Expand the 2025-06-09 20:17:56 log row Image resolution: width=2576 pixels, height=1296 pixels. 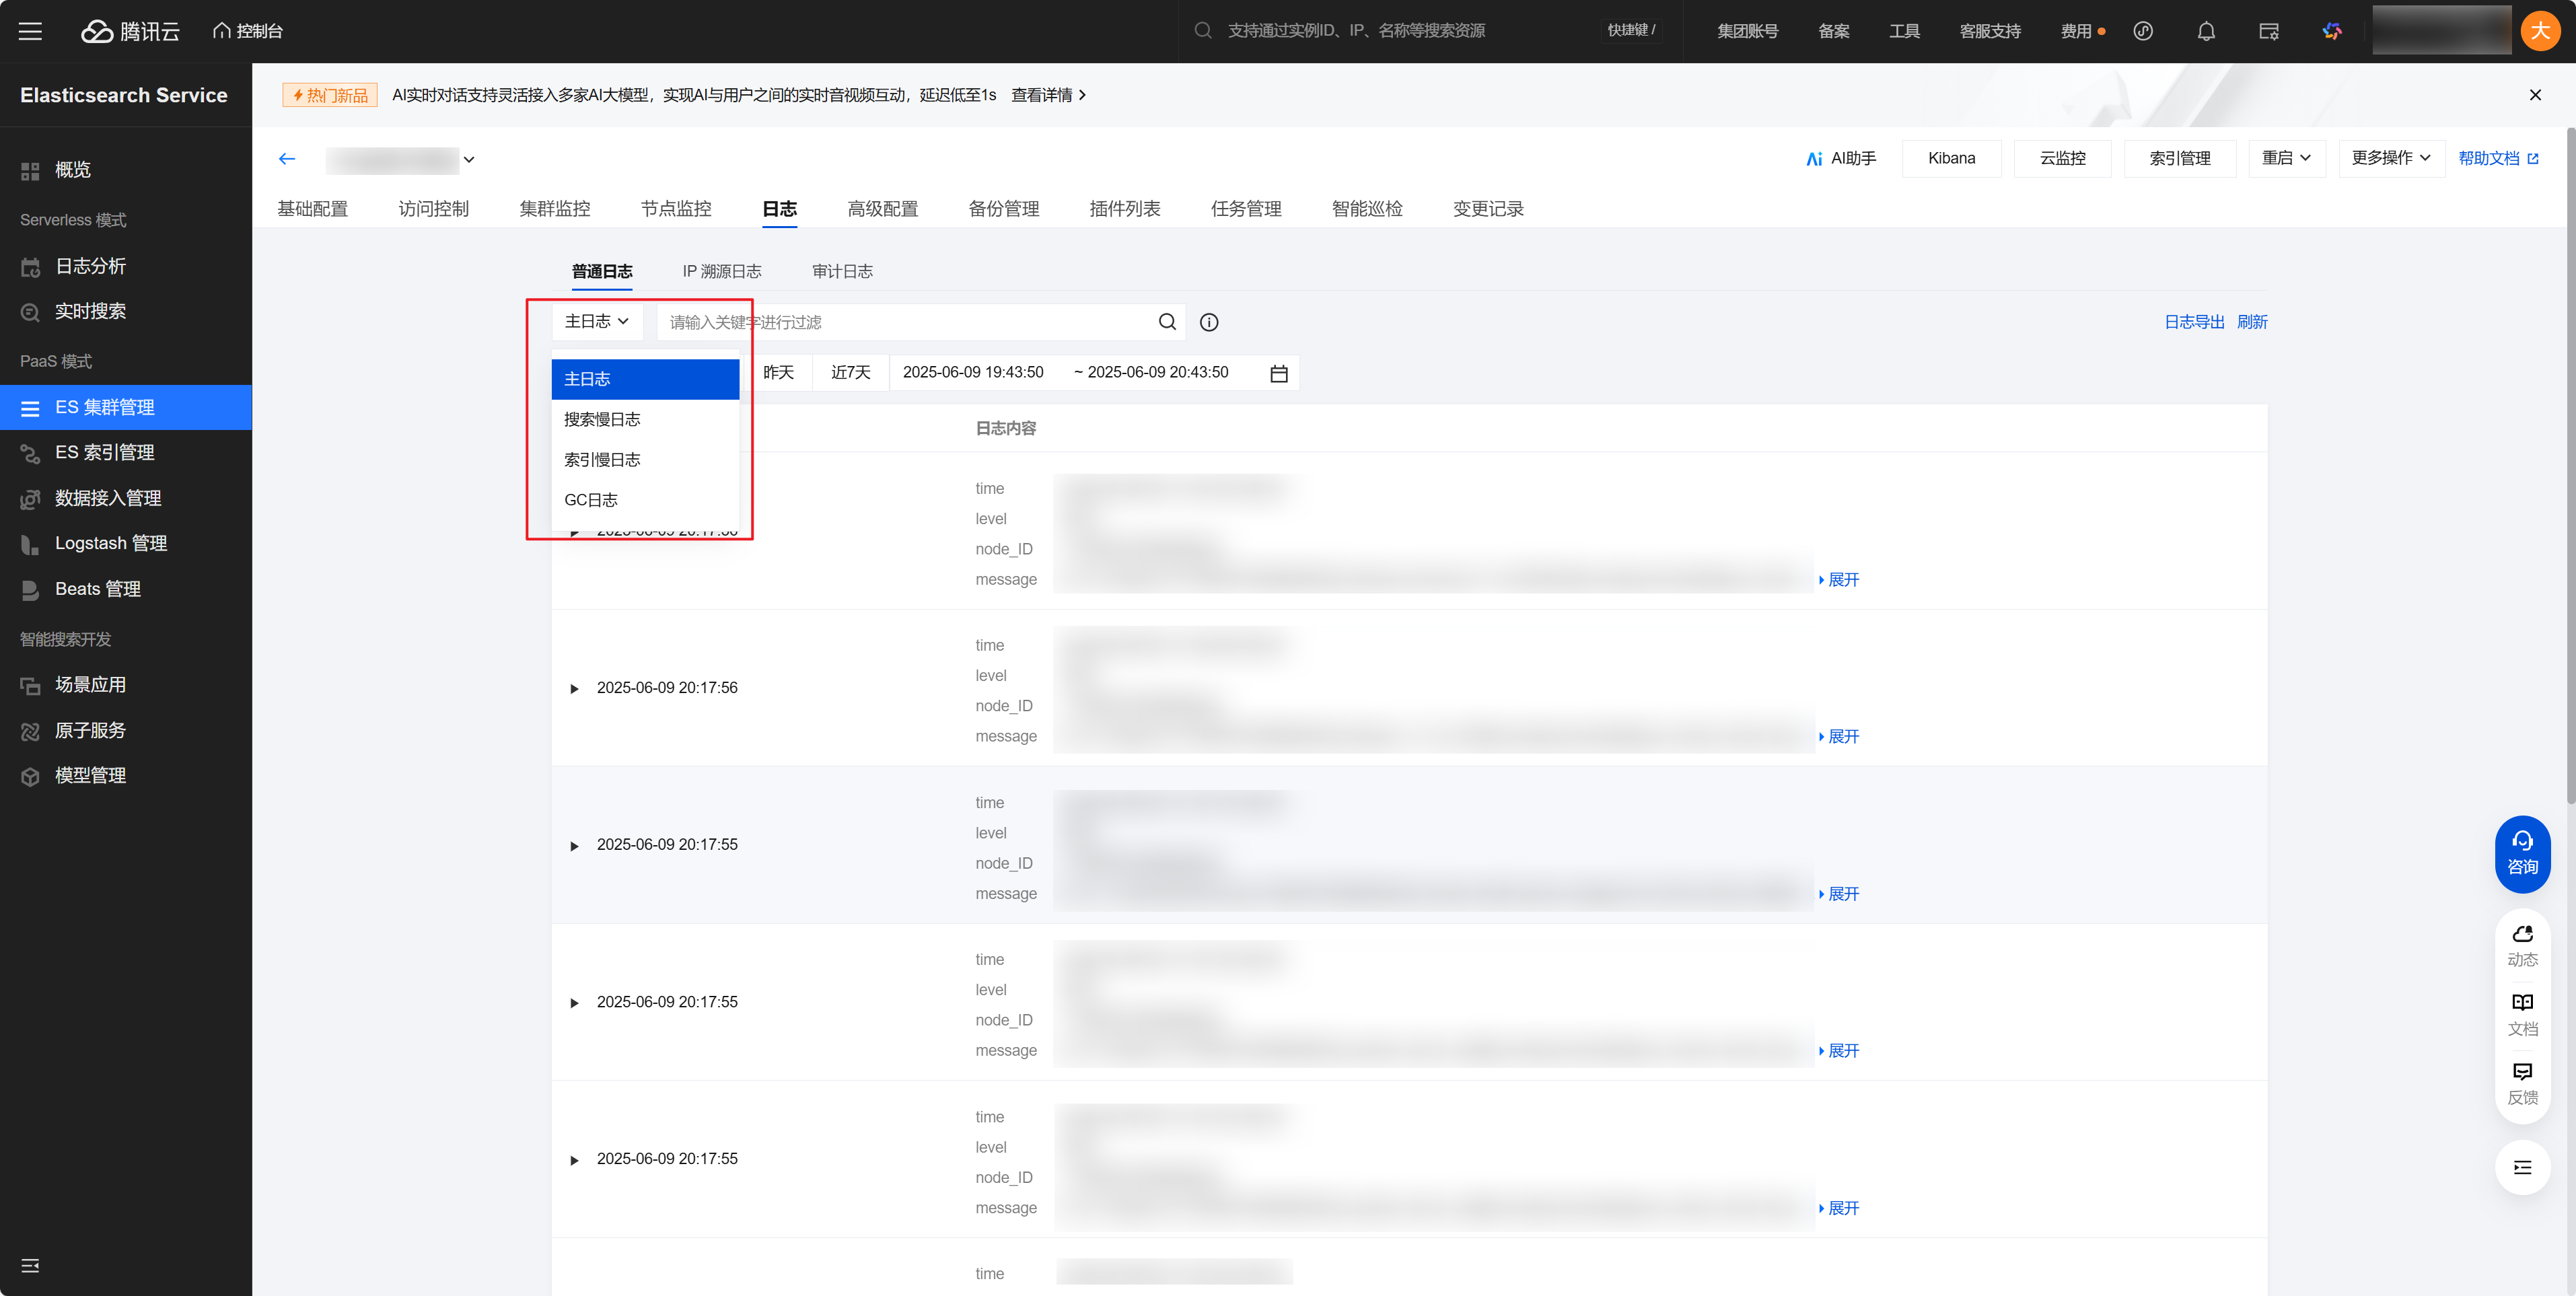click(574, 689)
